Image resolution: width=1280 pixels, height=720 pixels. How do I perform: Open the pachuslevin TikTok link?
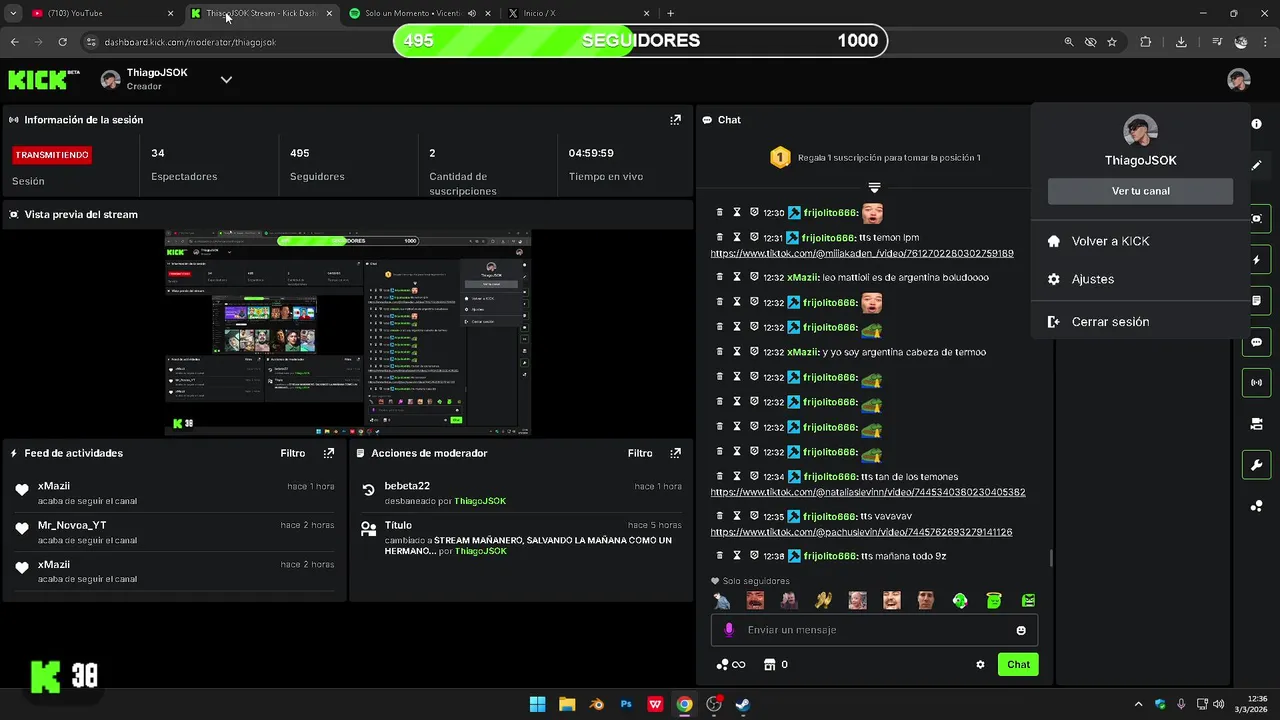(861, 532)
